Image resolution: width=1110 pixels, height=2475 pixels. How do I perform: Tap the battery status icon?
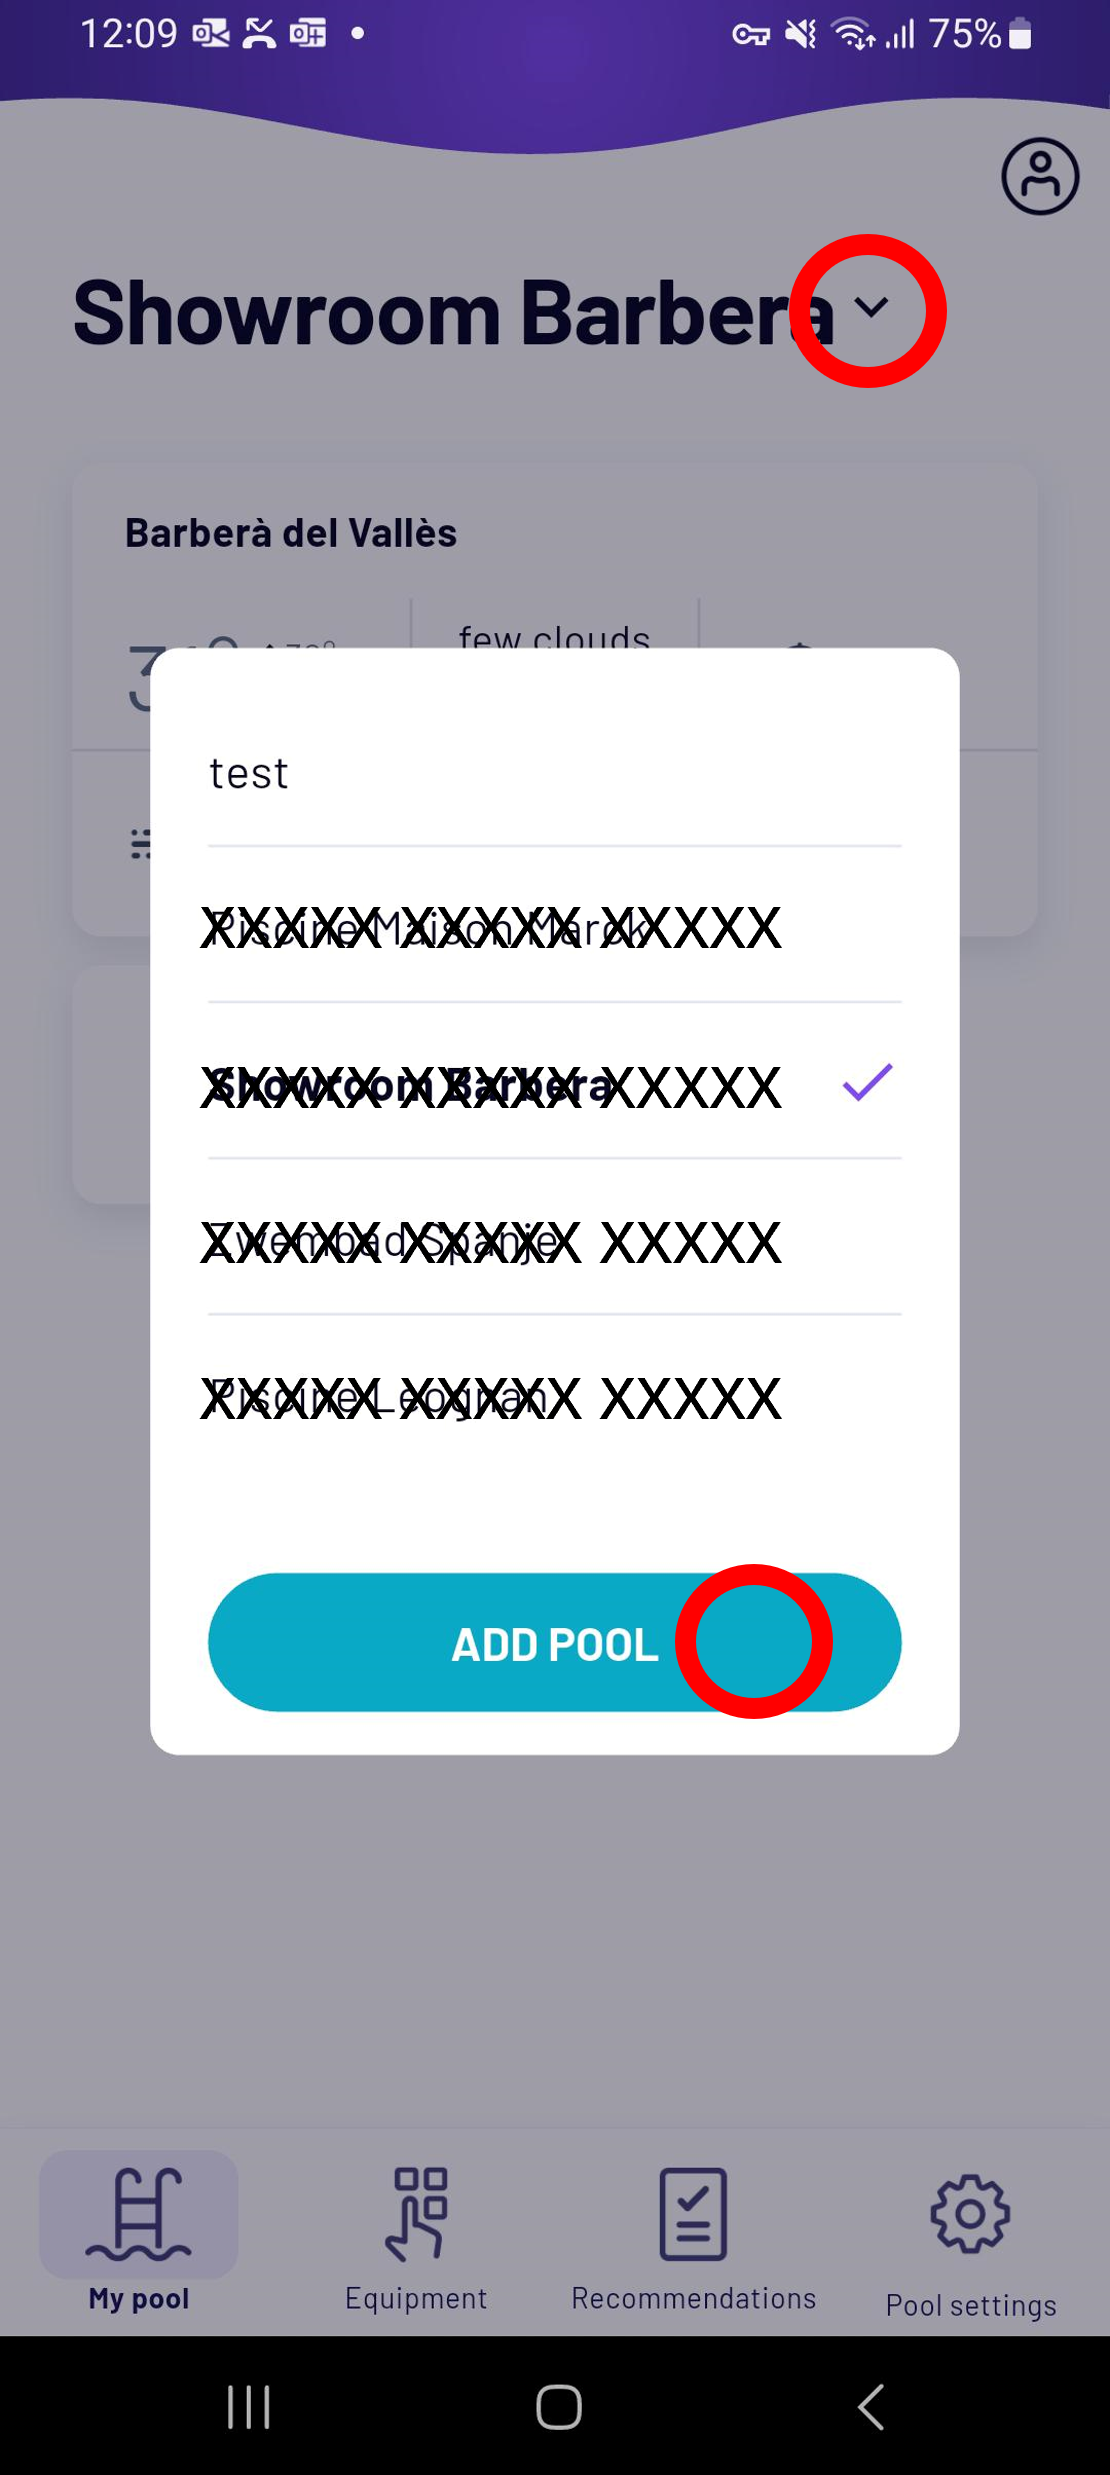coord(1020,34)
